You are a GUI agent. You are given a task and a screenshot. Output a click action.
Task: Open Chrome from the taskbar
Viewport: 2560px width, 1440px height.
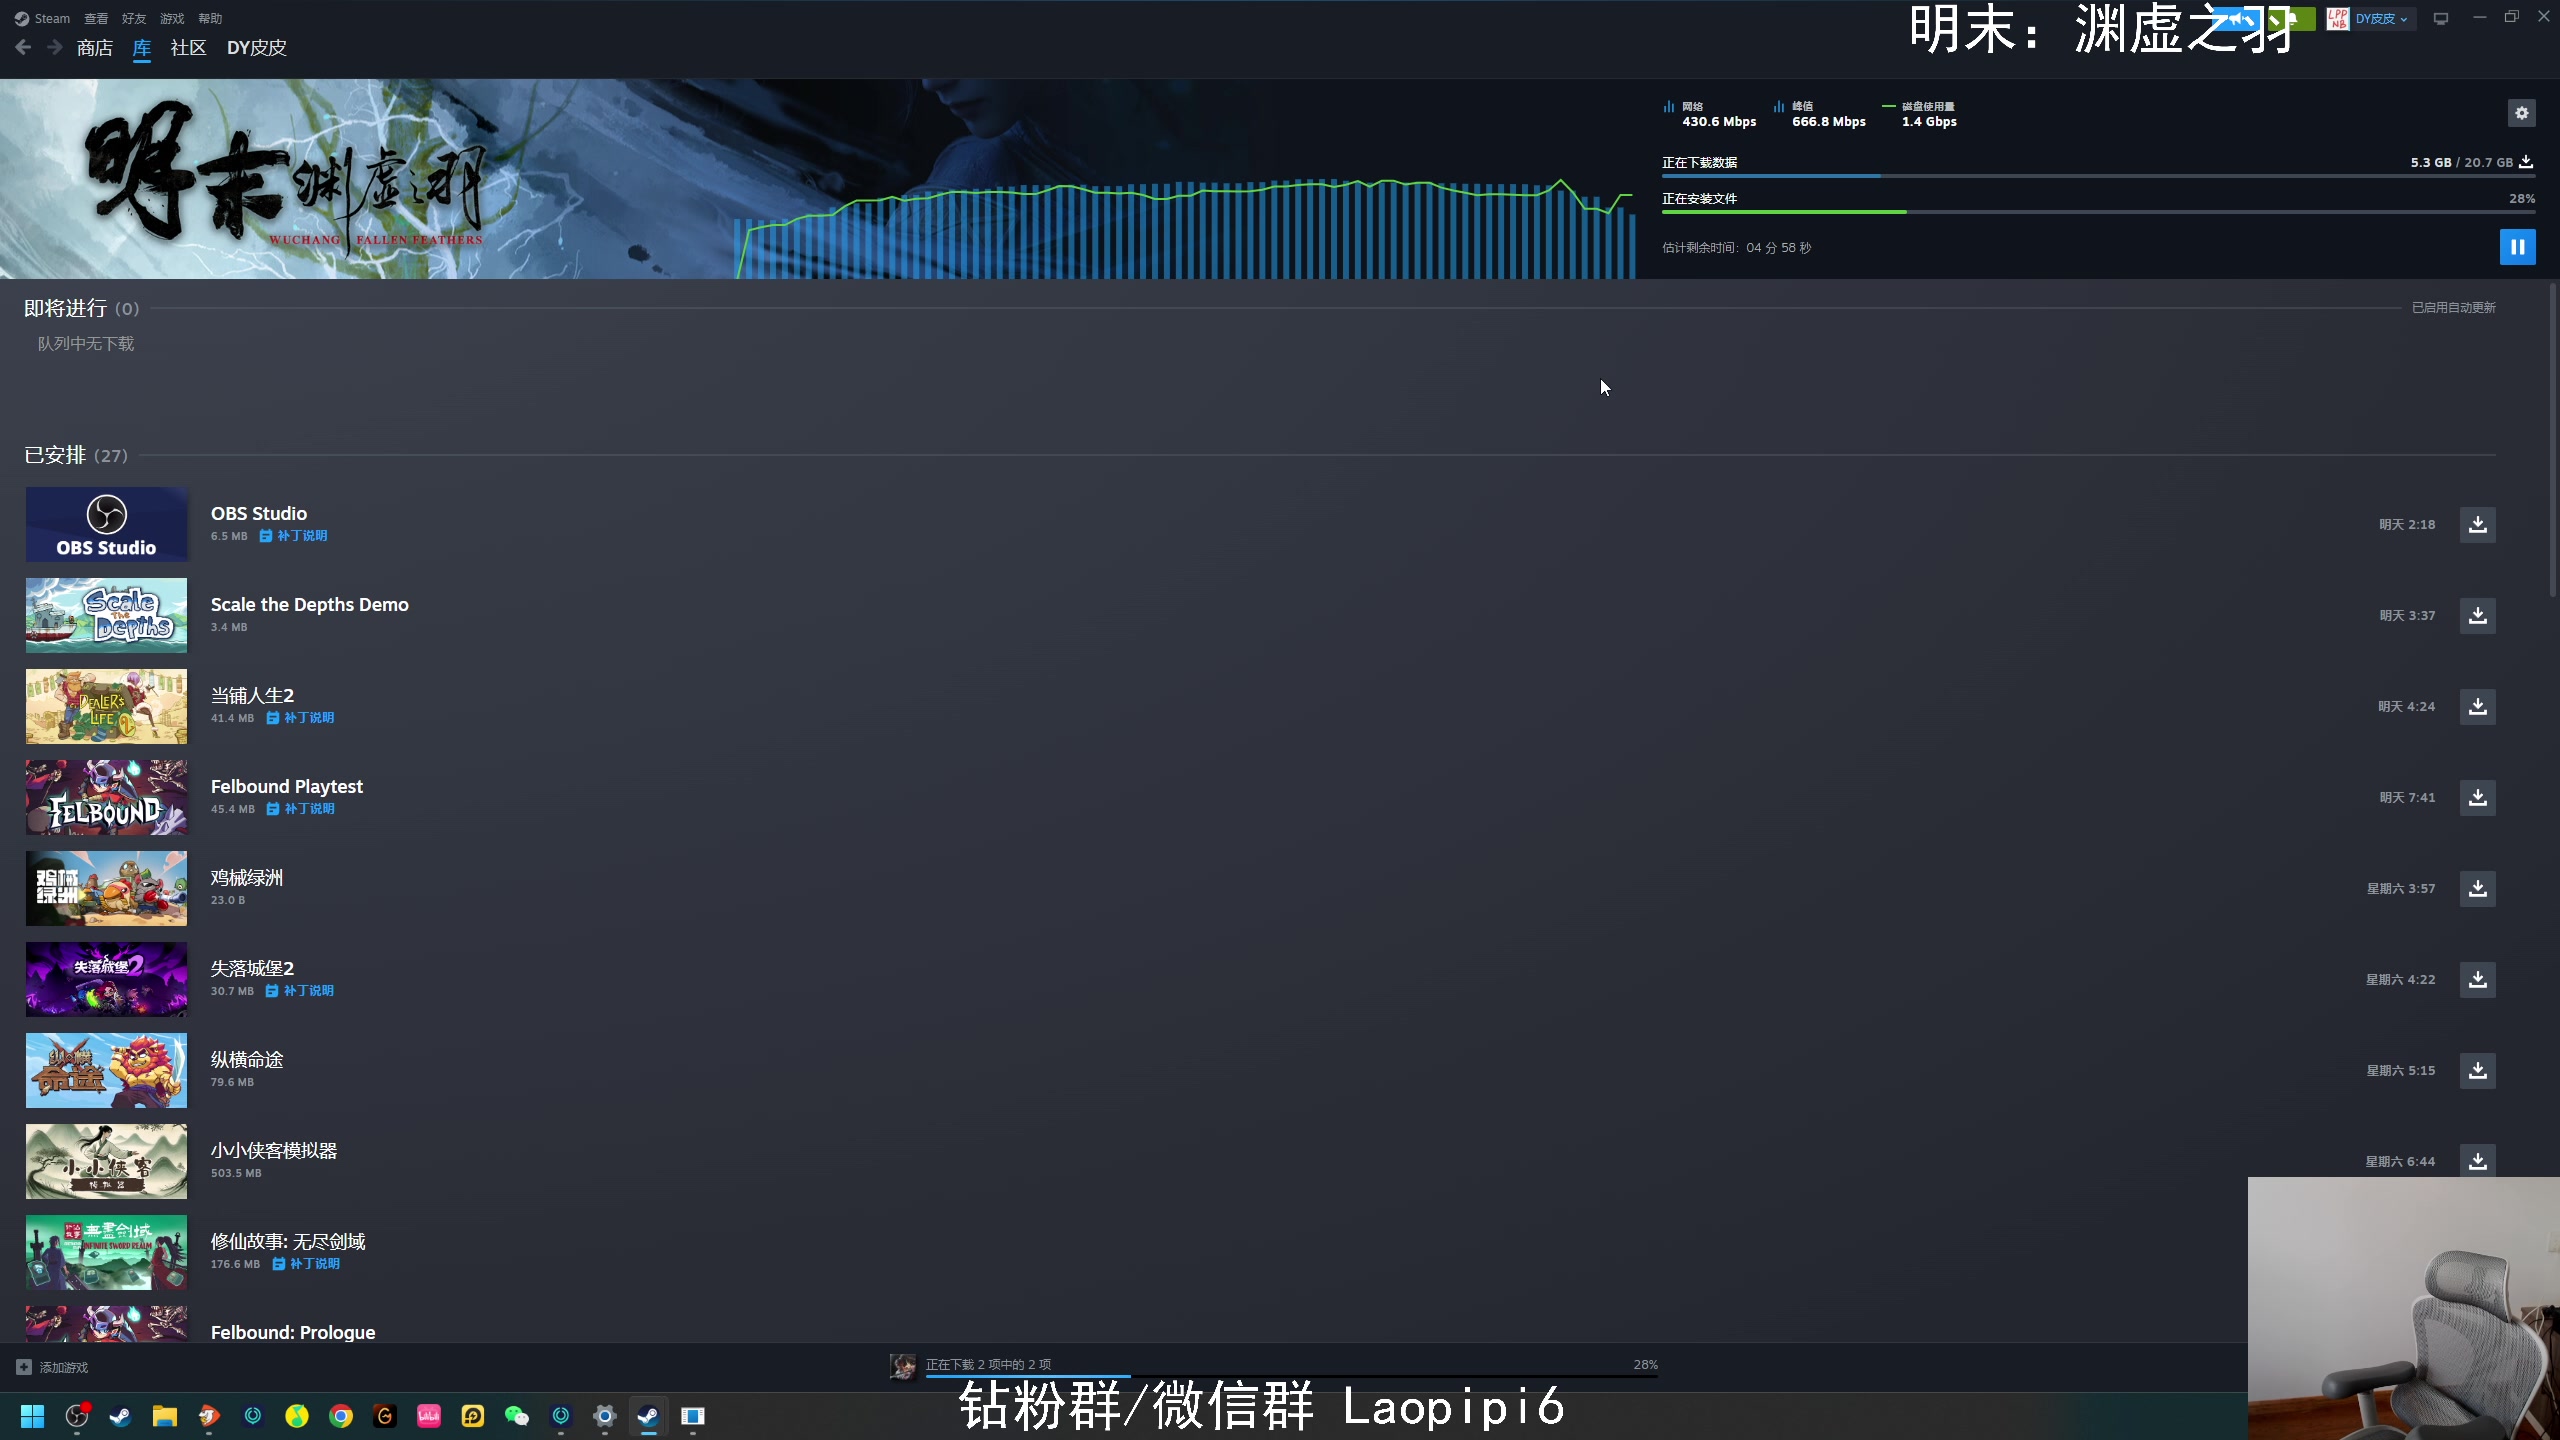(341, 1416)
